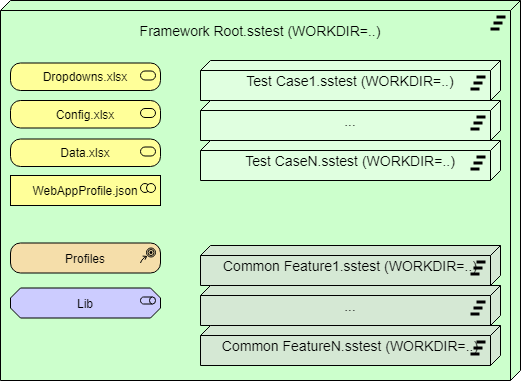The width and height of the screenshot is (521, 381).
Task: Select the orange Profiles box
Action: click(x=85, y=258)
